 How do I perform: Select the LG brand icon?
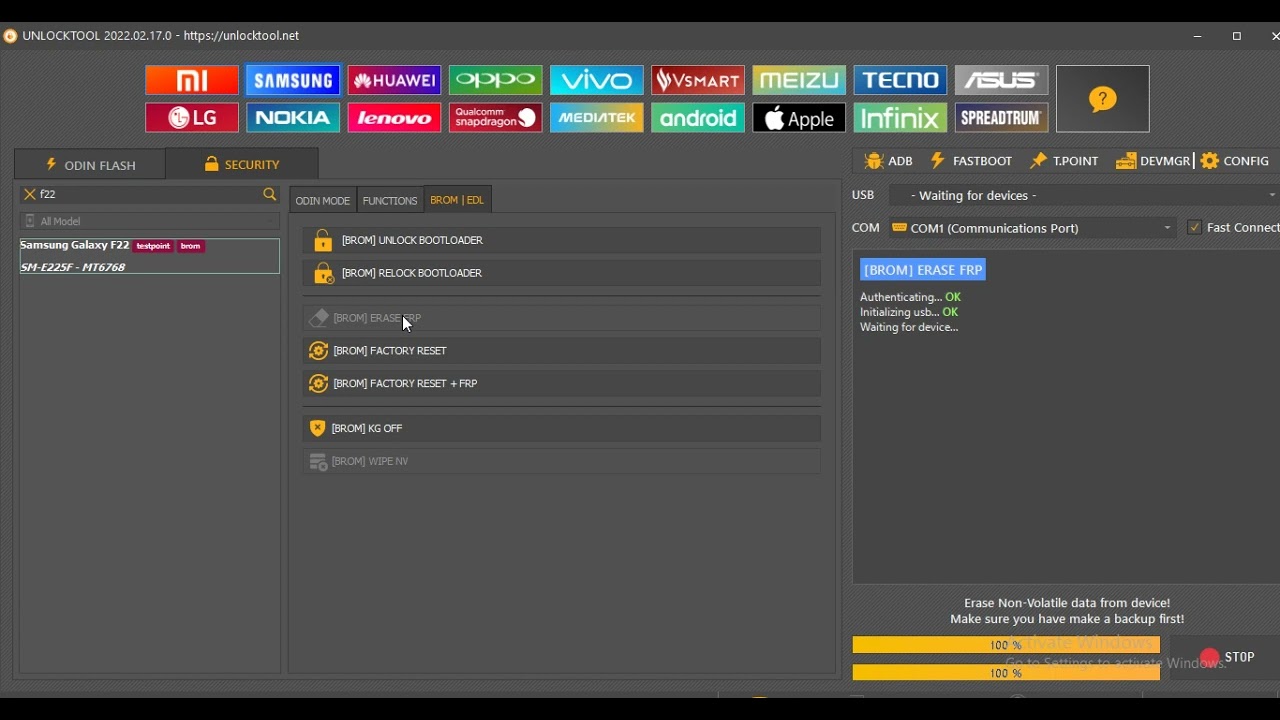192,118
